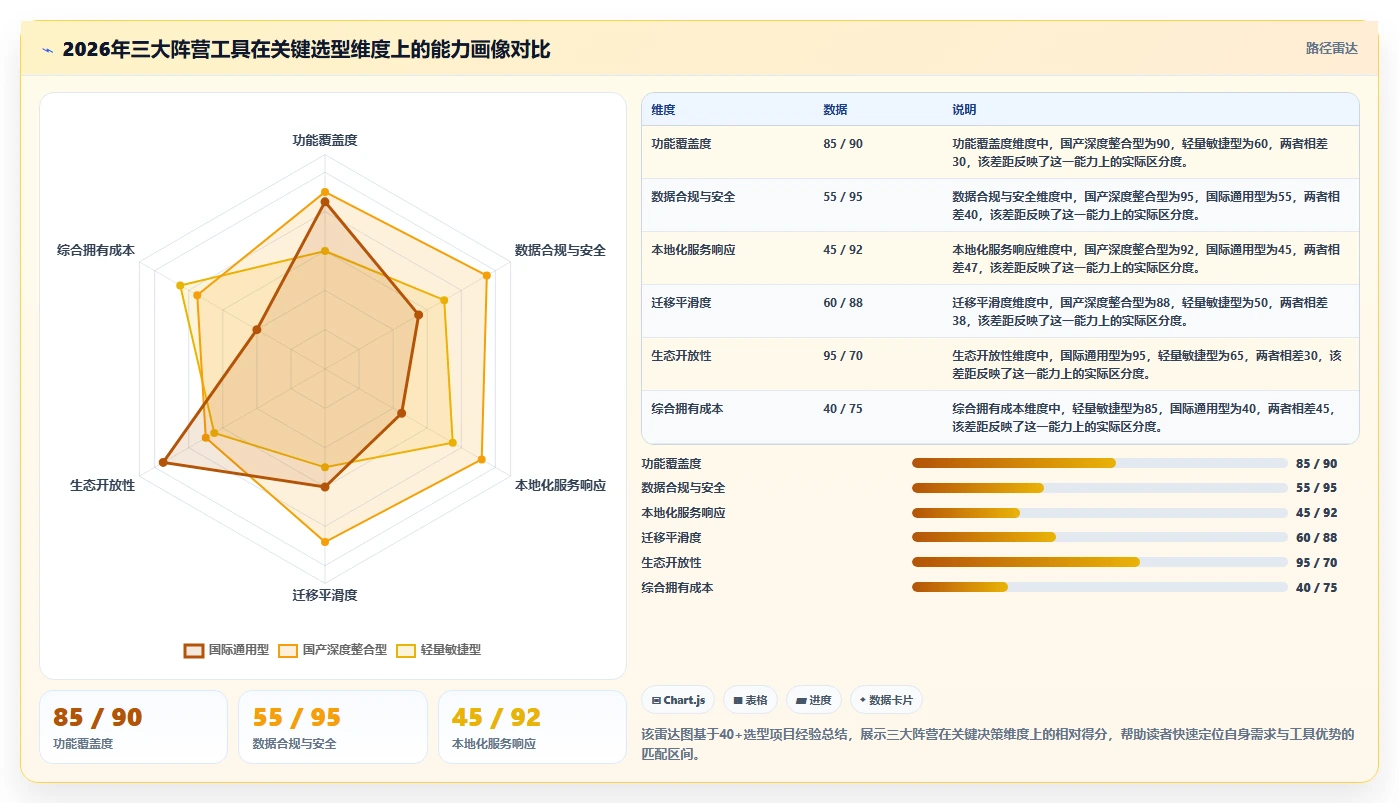This screenshot has width=1399, height=803.
Task: Click the 生态开放性 cell in the table
Action: 681,356
